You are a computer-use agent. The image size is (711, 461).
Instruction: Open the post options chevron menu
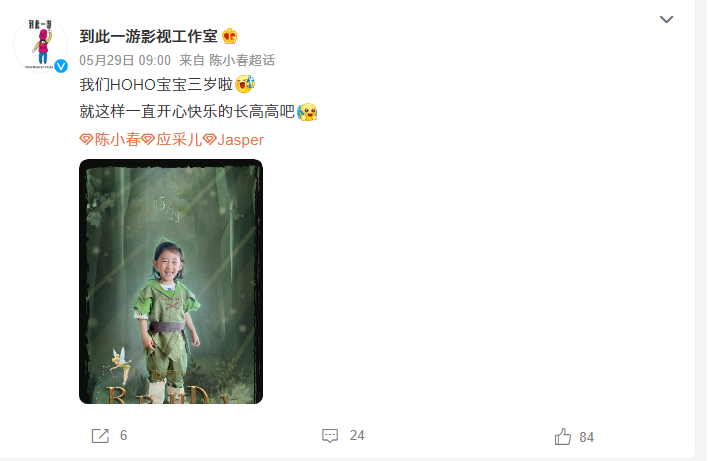coord(666,19)
